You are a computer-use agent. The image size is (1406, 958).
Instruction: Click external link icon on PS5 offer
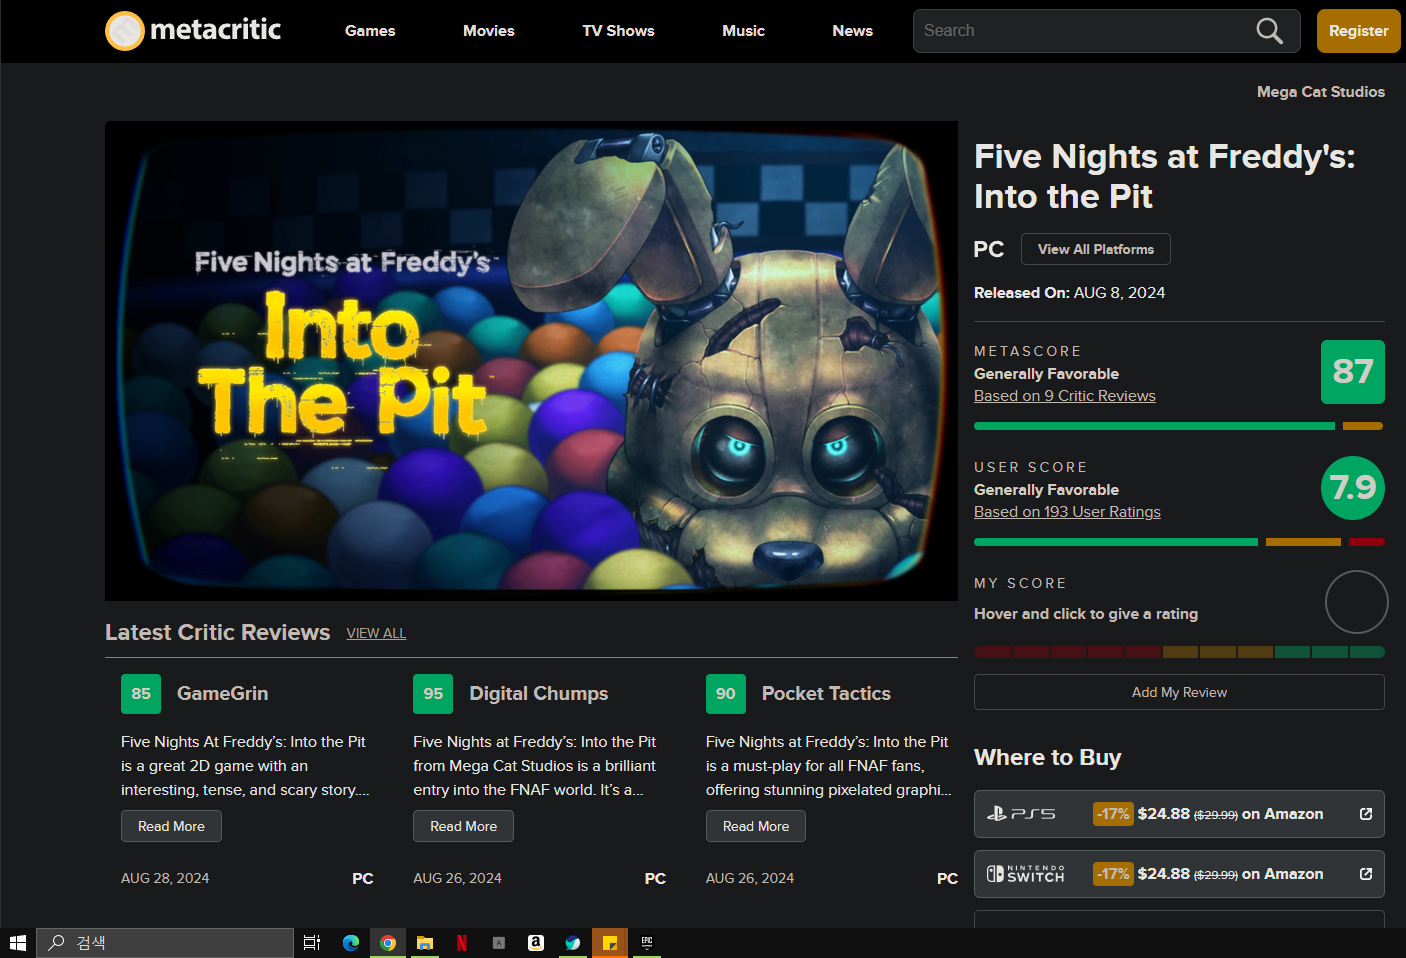click(1366, 814)
